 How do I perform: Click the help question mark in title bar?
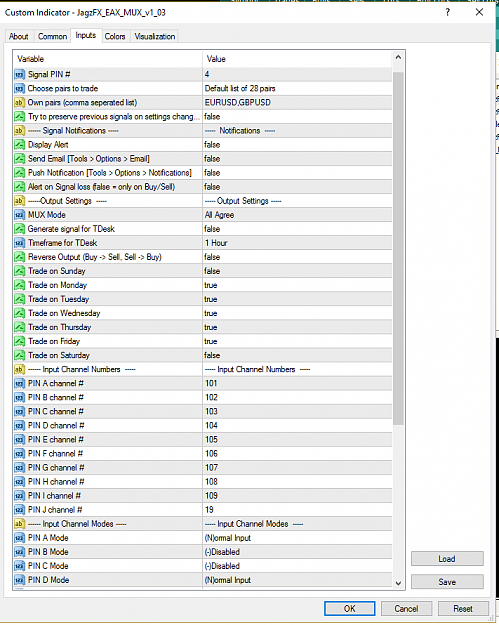[x=448, y=12]
